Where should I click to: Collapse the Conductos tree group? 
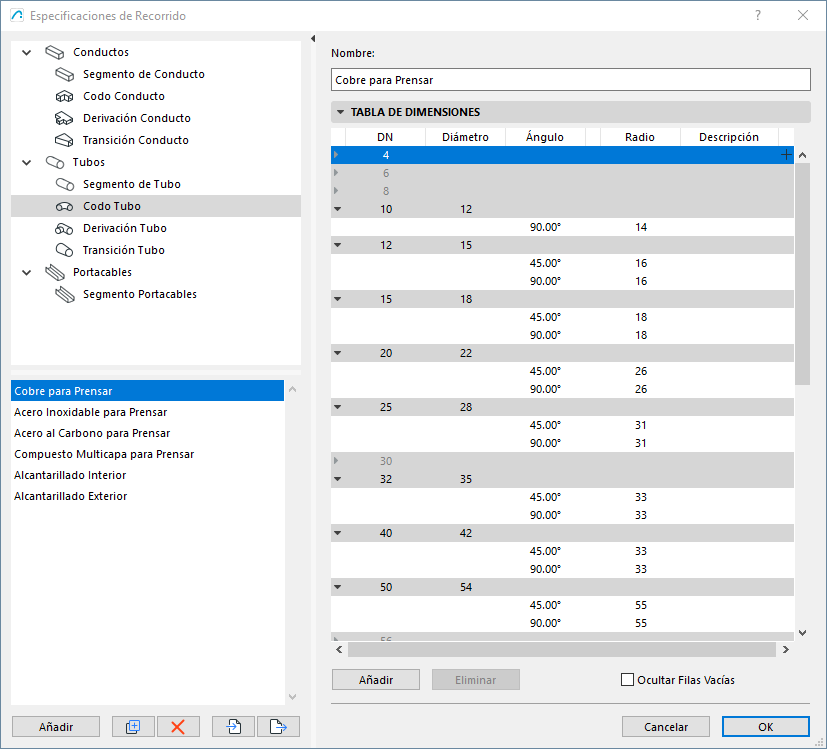(x=27, y=52)
